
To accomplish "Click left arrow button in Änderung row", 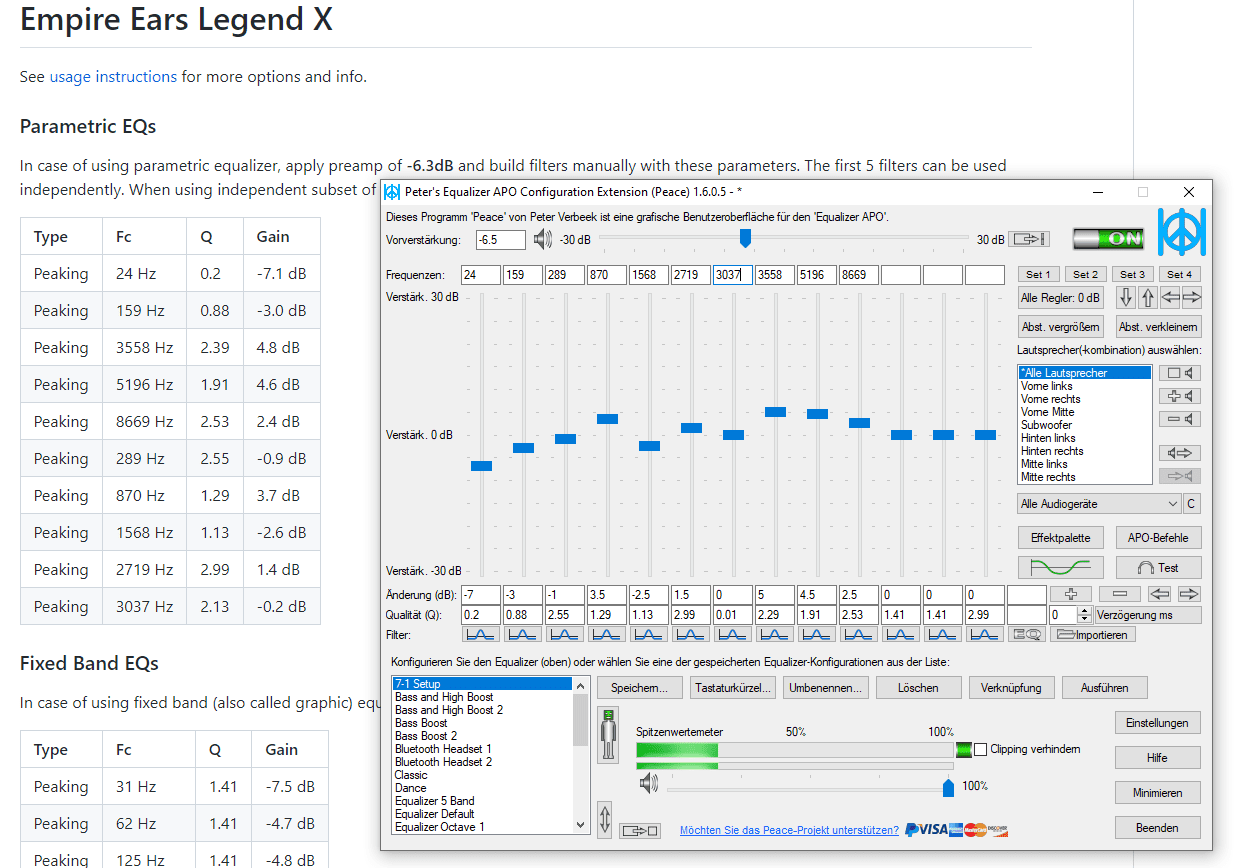I will 1158,594.
